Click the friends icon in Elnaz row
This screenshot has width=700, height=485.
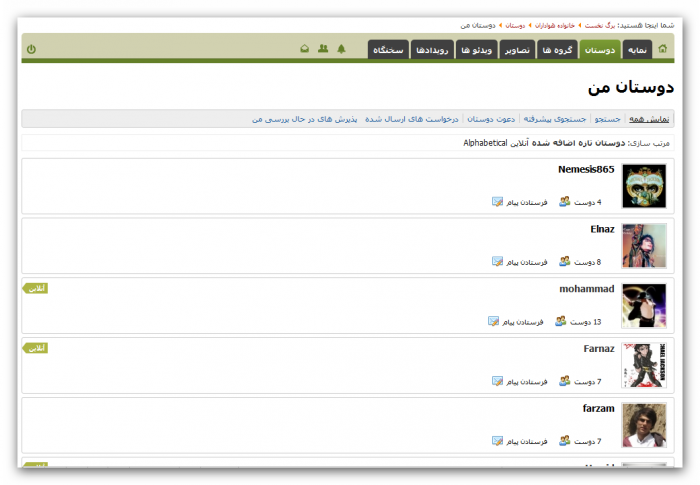(565, 261)
